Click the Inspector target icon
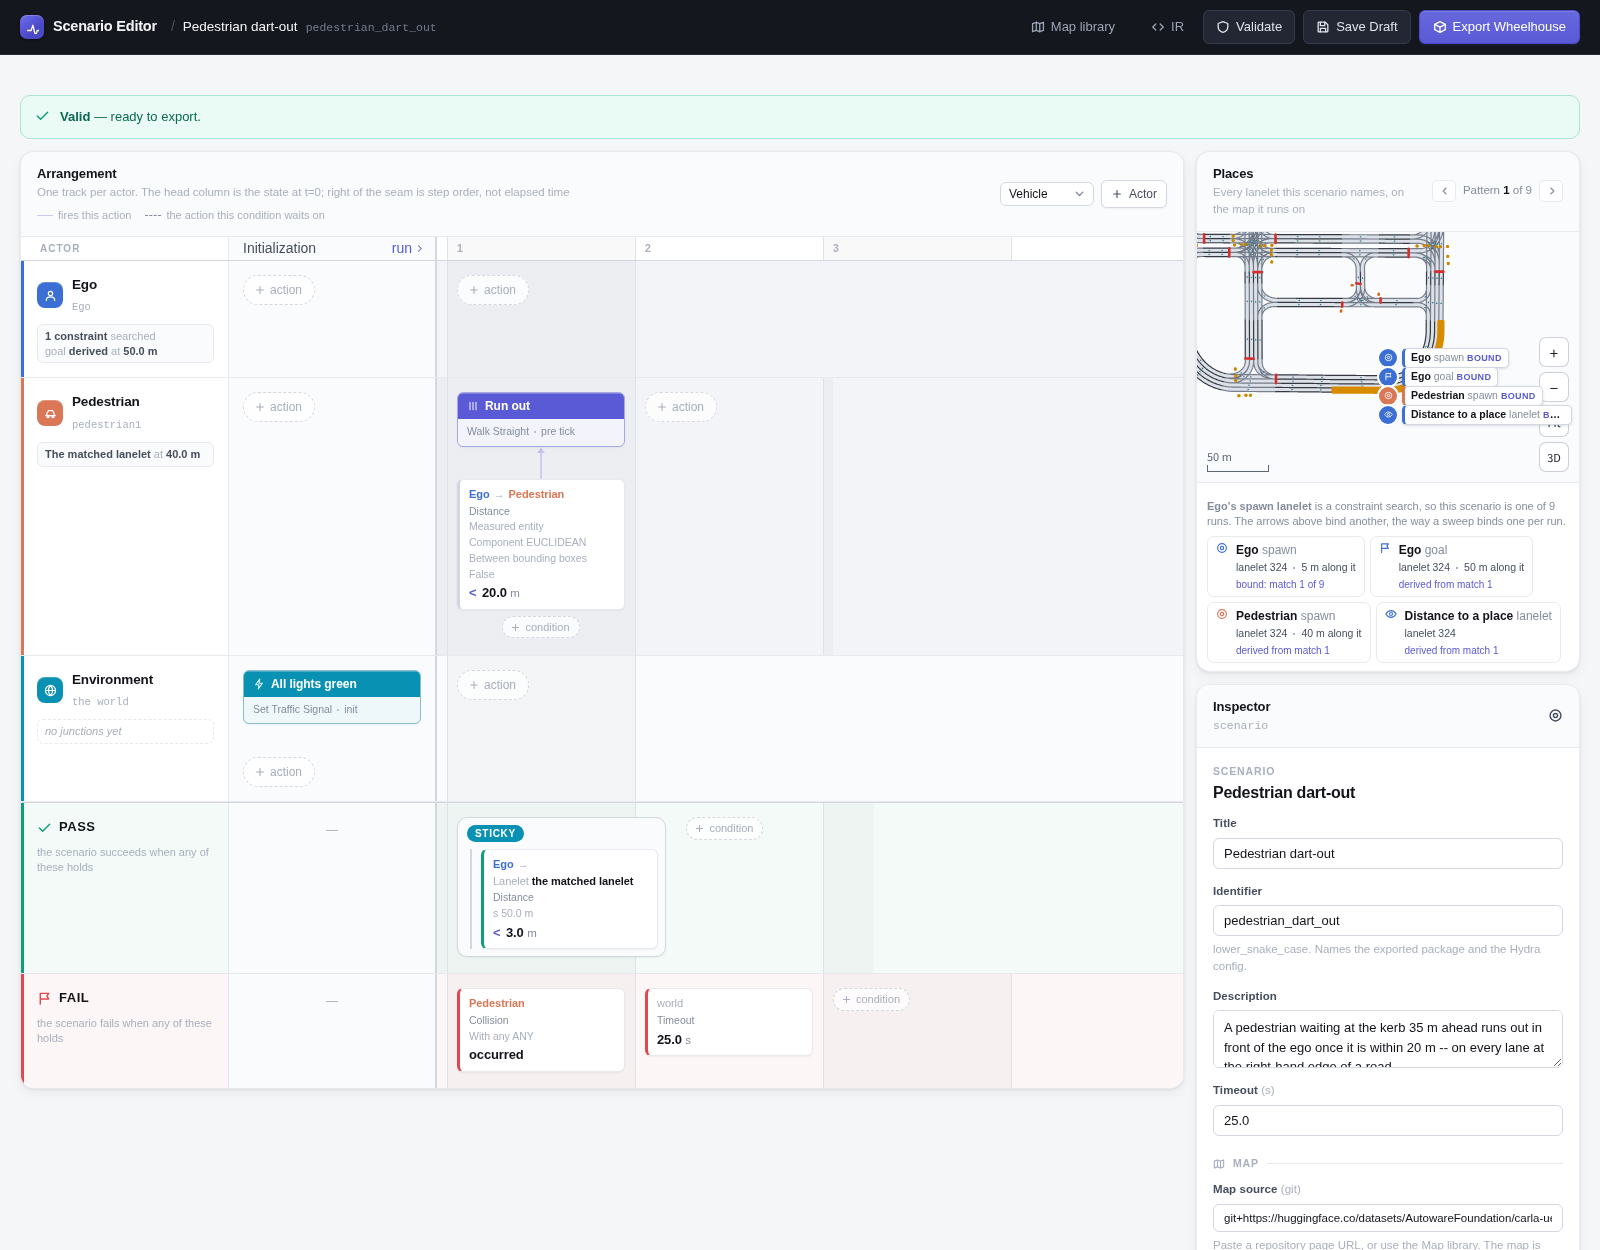This screenshot has height=1250, width=1600. [1555, 715]
